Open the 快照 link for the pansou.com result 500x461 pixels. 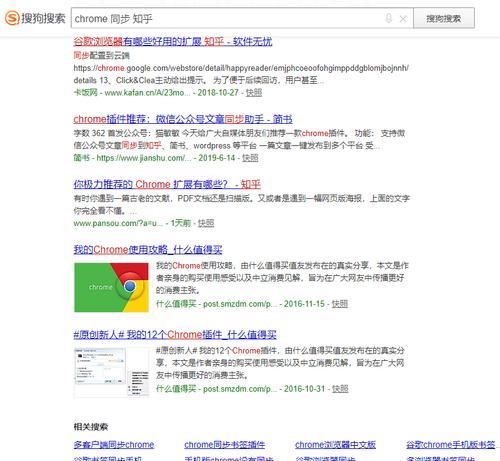click(206, 223)
